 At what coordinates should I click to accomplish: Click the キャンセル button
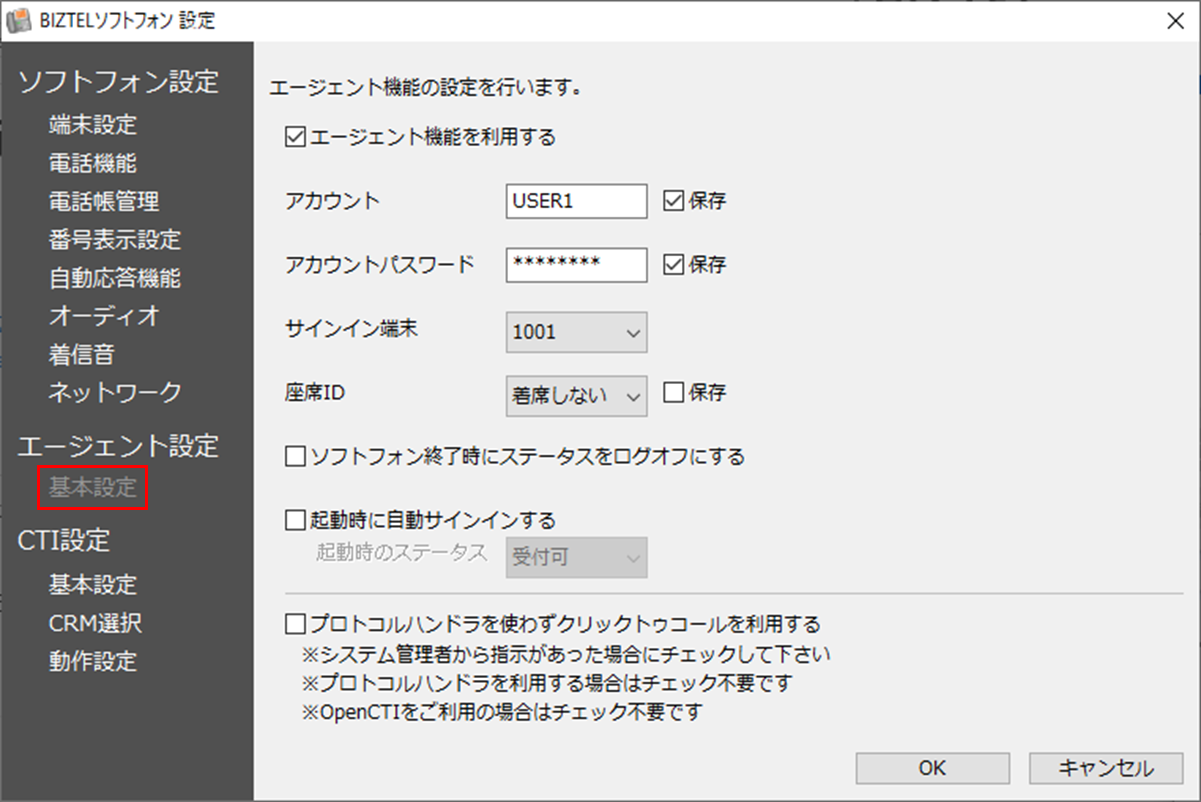point(1105,768)
